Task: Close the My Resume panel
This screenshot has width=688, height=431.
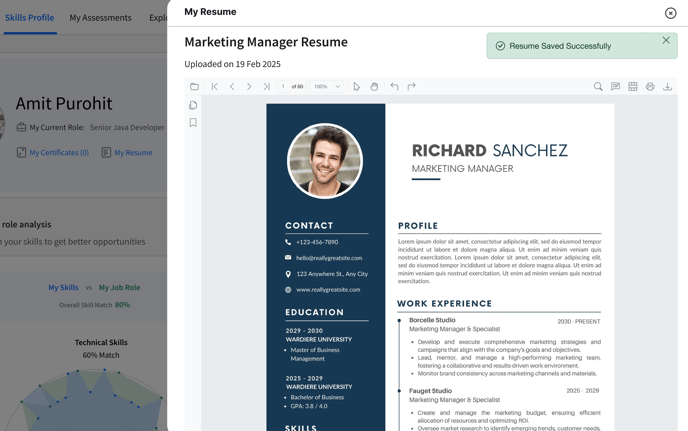Action: (x=670, y=13)
